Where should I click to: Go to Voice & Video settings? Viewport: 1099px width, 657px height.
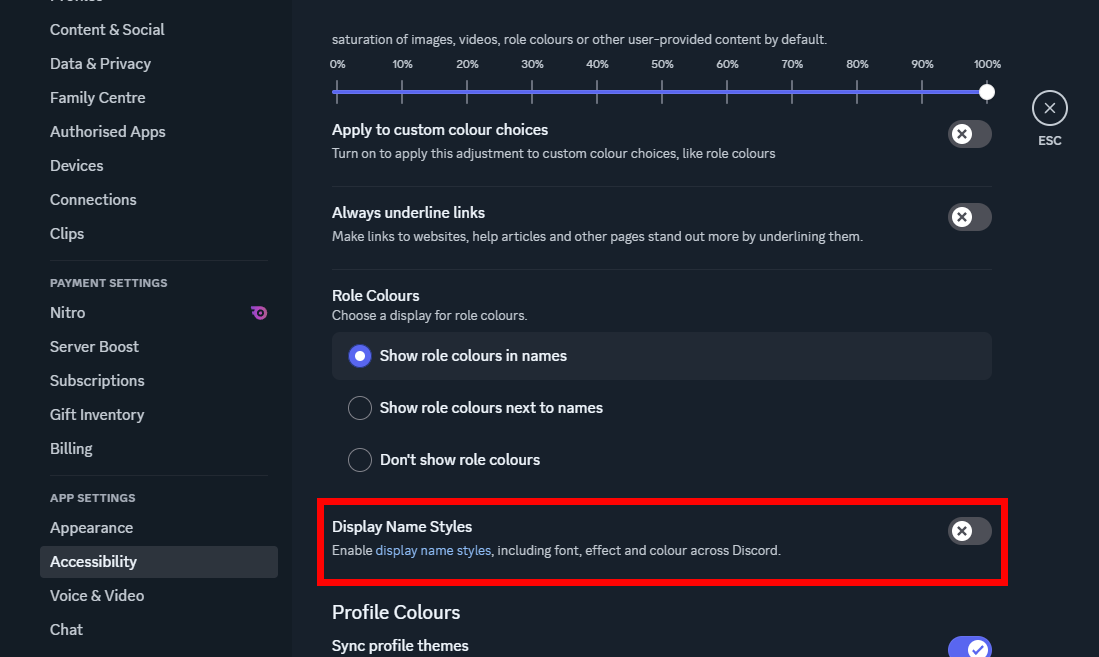point(97,596)
